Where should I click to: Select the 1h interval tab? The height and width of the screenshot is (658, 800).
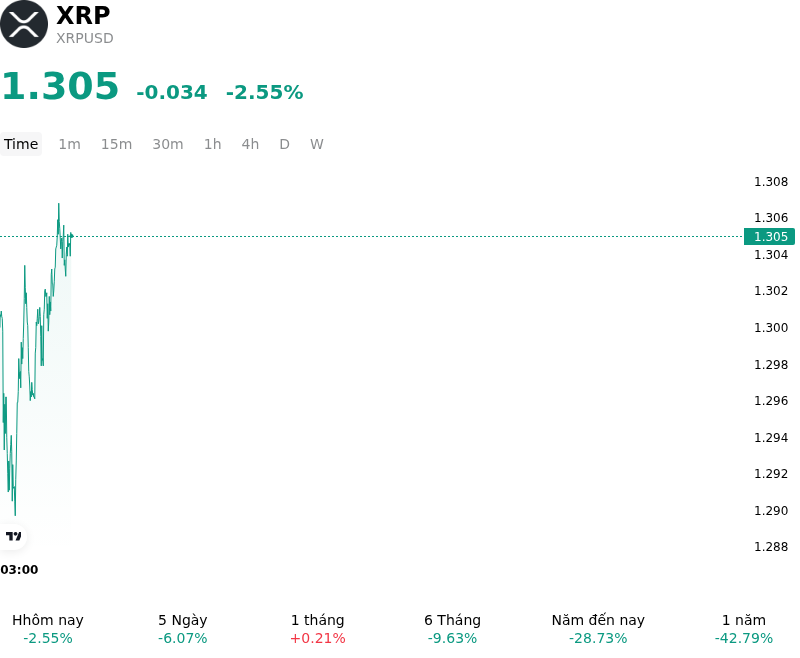click(x=212, y=144)
